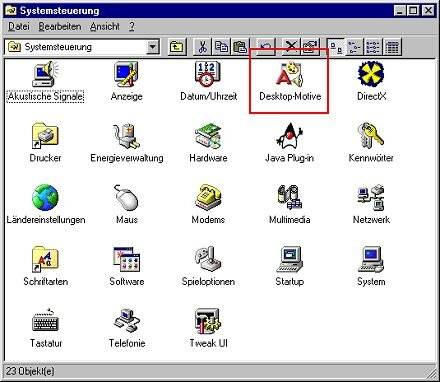Select the Datum/Uhrzeit icon
The image size is (440, 382).
(x=208, y=74)
